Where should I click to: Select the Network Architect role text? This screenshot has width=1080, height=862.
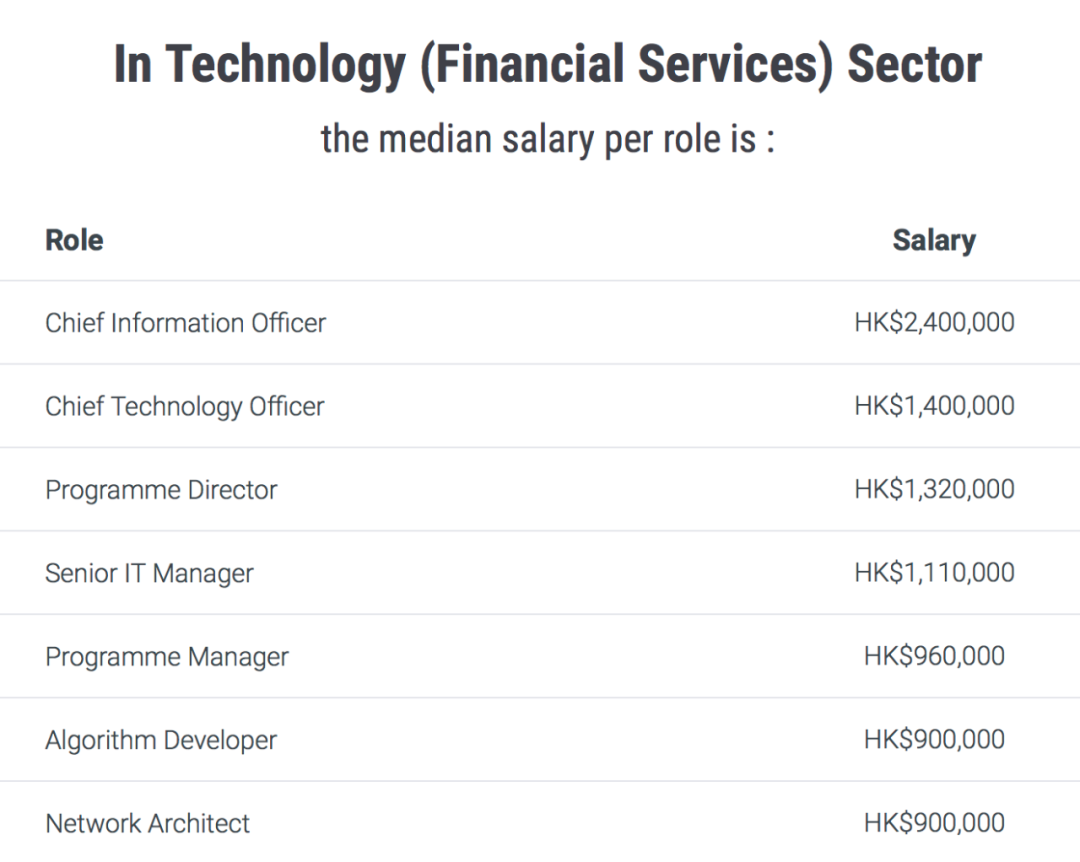tap(147, 823)
